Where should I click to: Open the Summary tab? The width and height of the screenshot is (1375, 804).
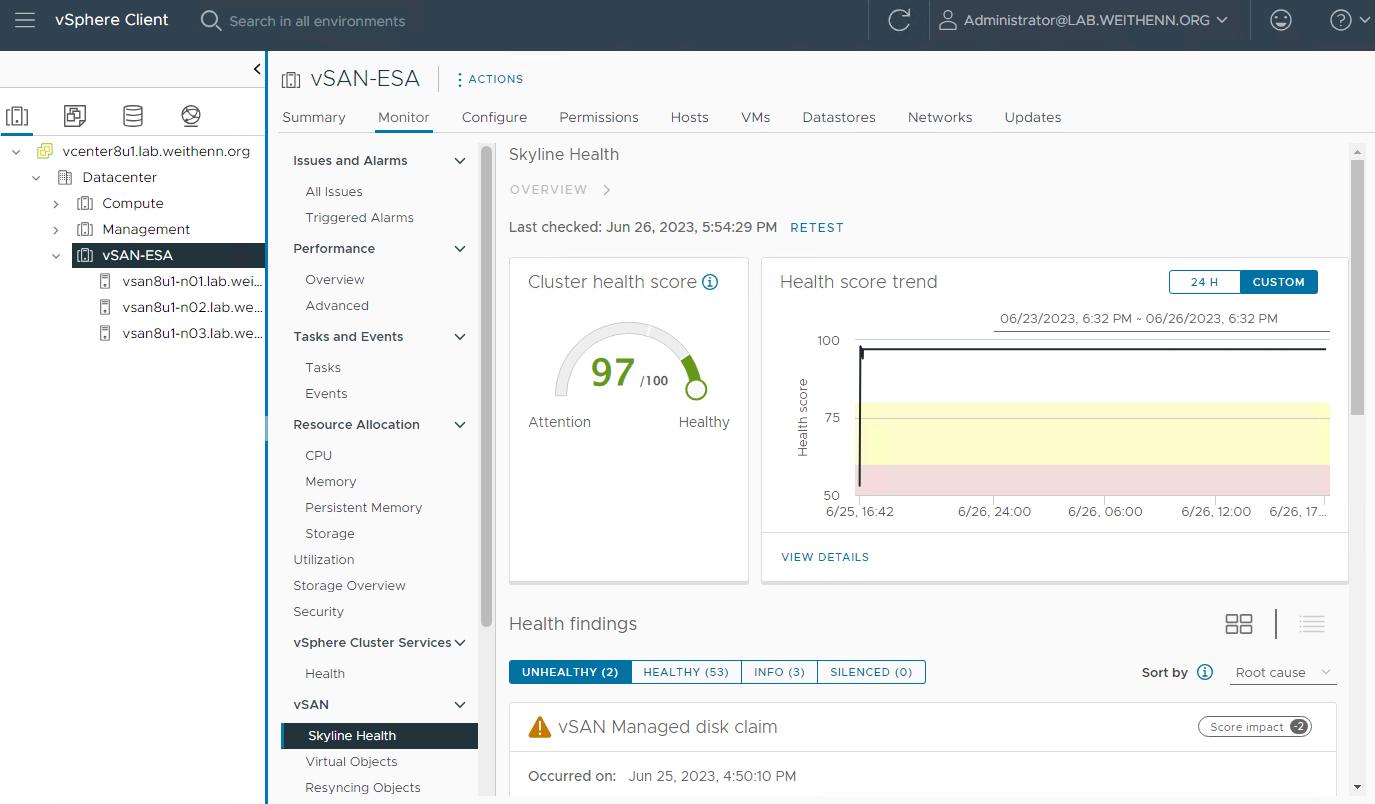tap(314, 117)
